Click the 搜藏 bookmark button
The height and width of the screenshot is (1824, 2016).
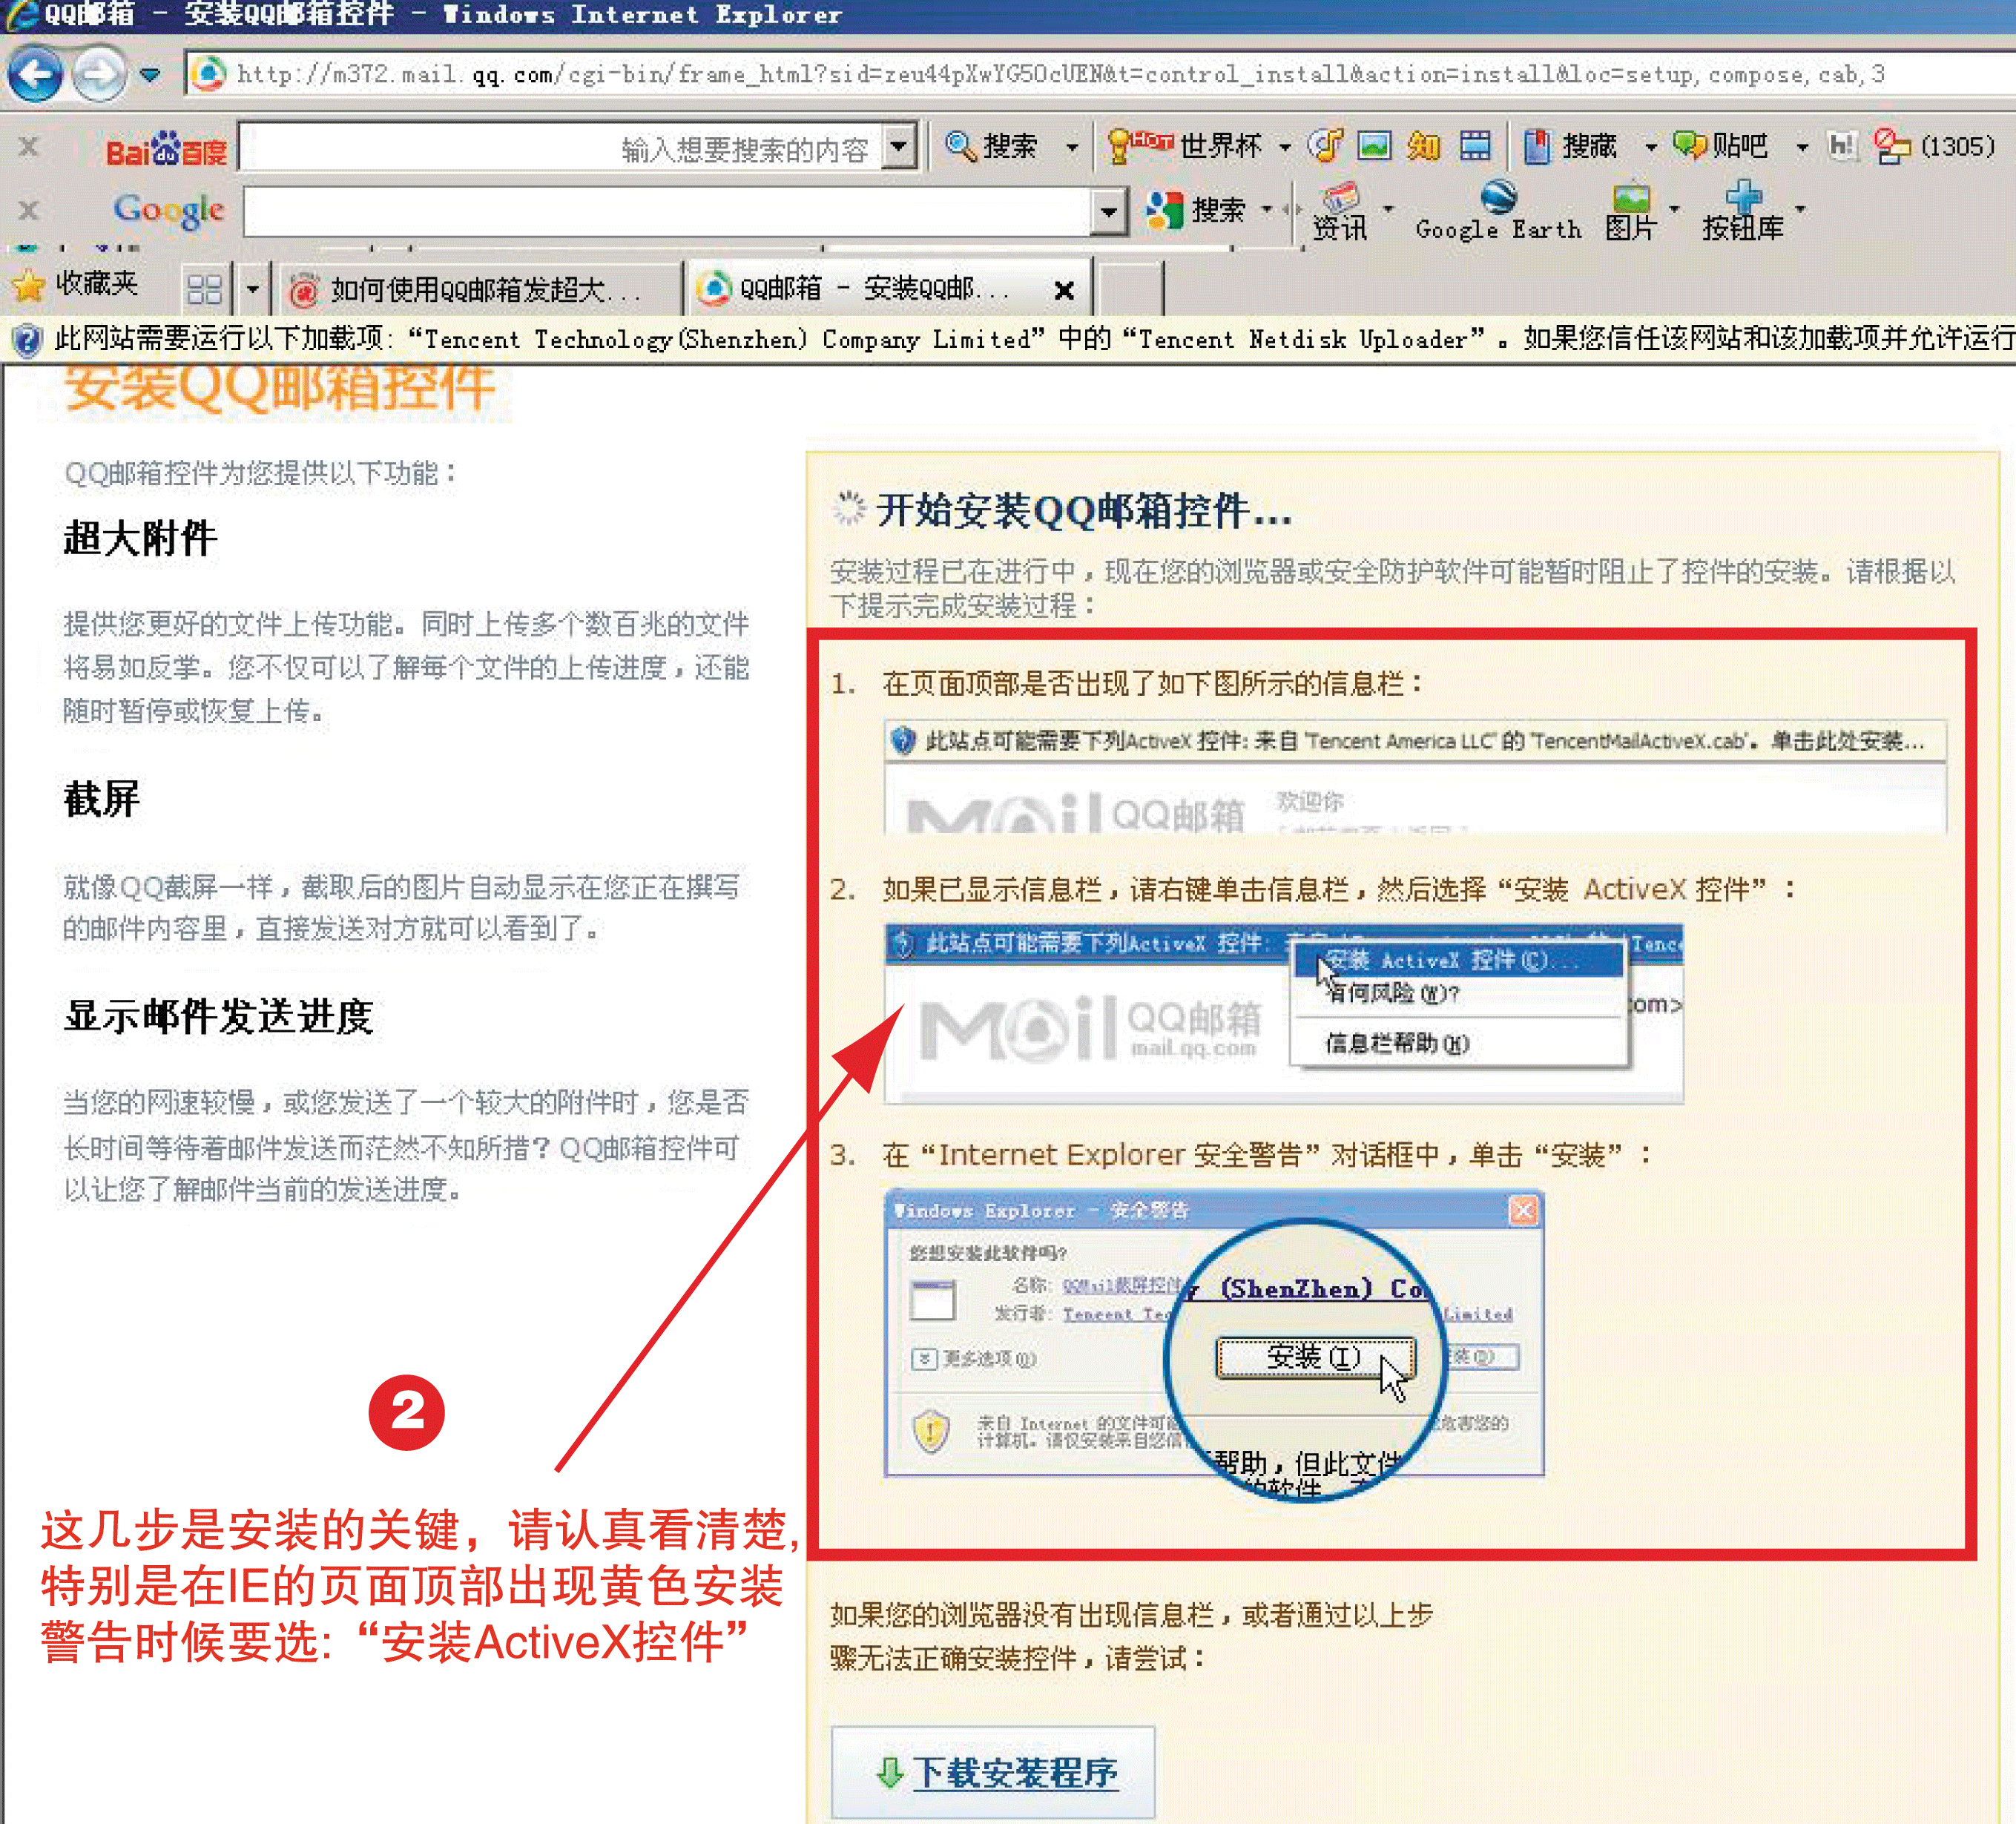[x=1570, y=146]
